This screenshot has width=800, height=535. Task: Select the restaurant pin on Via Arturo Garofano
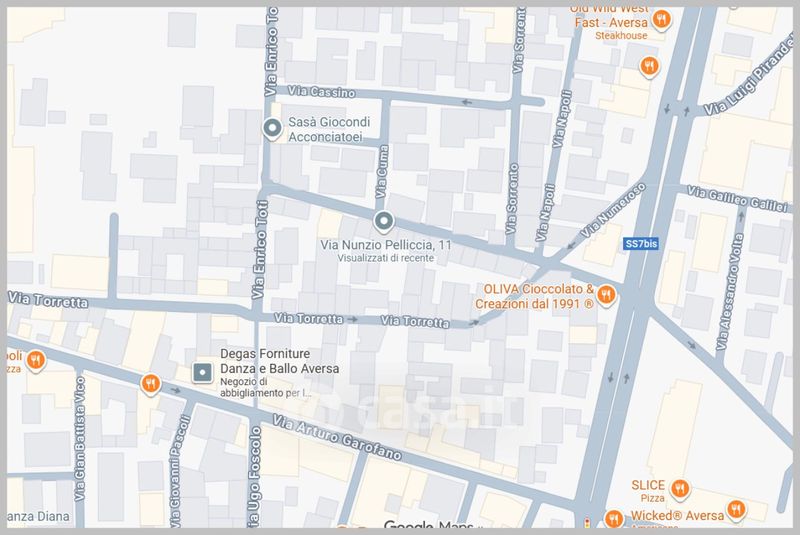(x=151, y=384)
